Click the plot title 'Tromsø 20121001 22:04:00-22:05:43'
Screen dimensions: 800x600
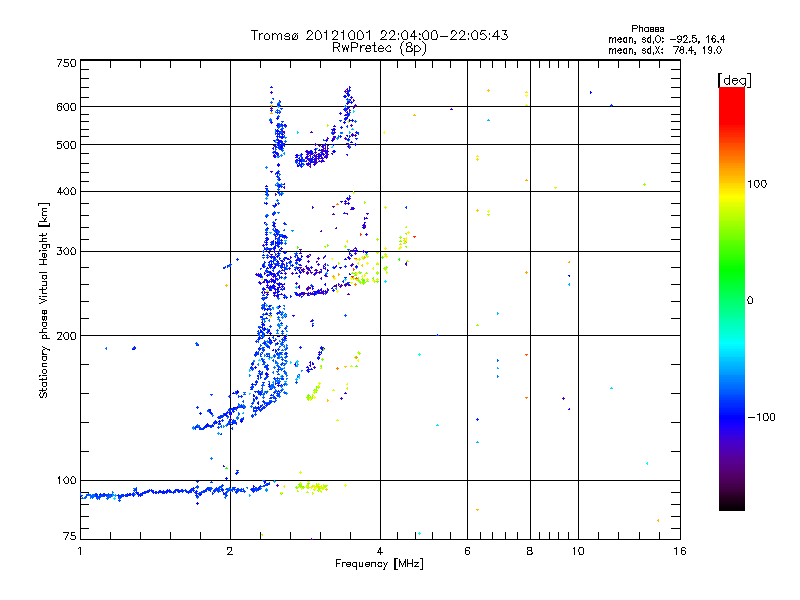pyautogui.click(x=379, y=35)
